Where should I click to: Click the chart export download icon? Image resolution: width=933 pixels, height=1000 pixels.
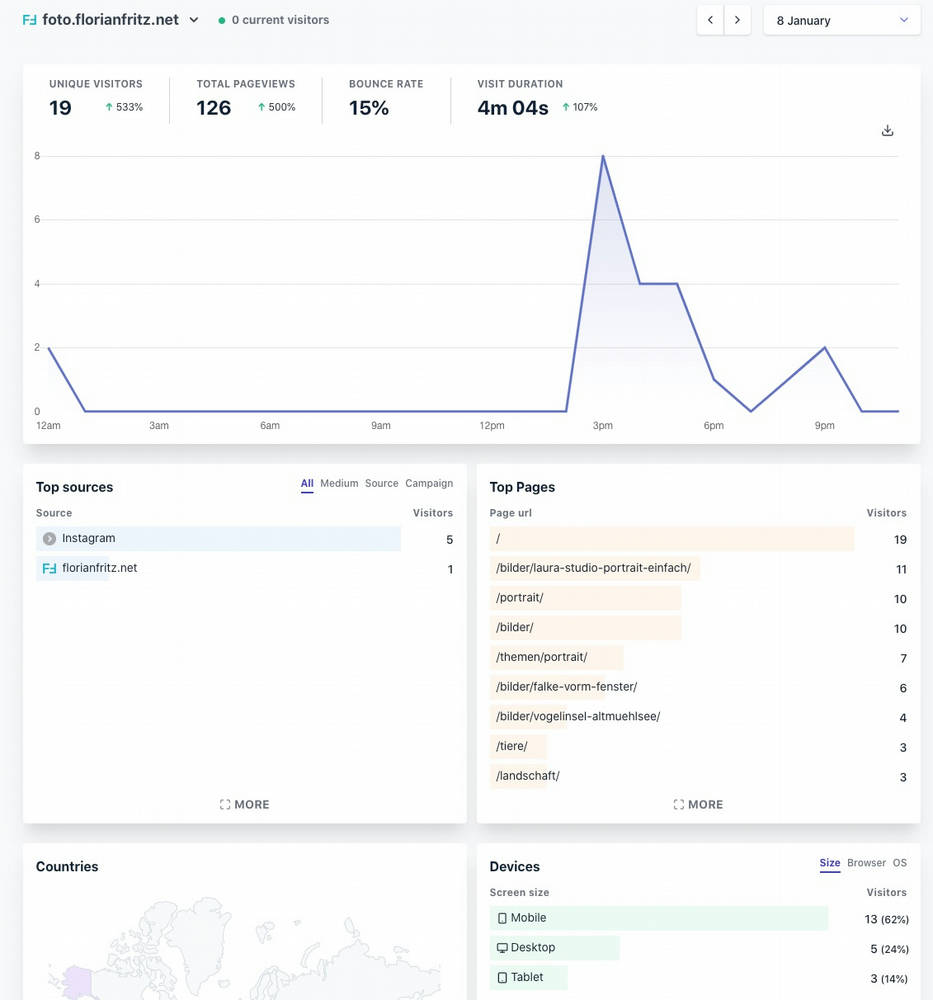tap(887, 130)
